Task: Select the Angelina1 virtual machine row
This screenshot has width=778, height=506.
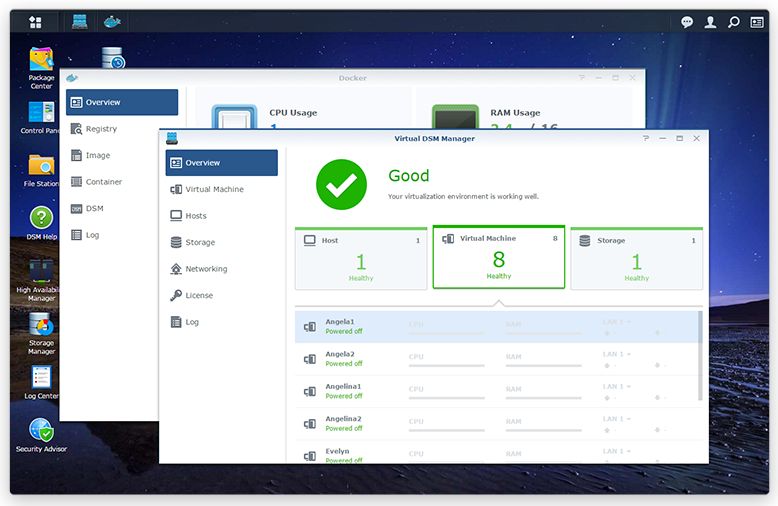Action: (496, 391)
